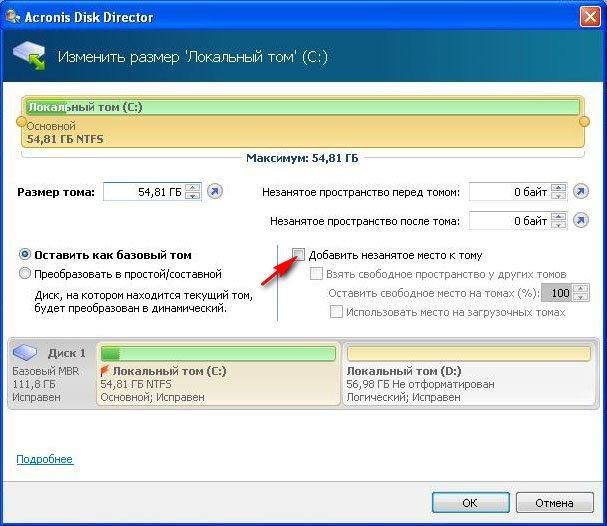Click the arrow icon next to volume size field

pos(215,191)
